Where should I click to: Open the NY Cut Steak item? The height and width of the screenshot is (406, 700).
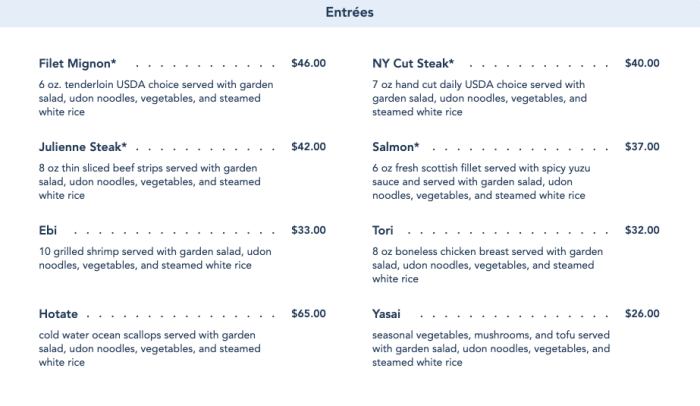pos(413,63)
